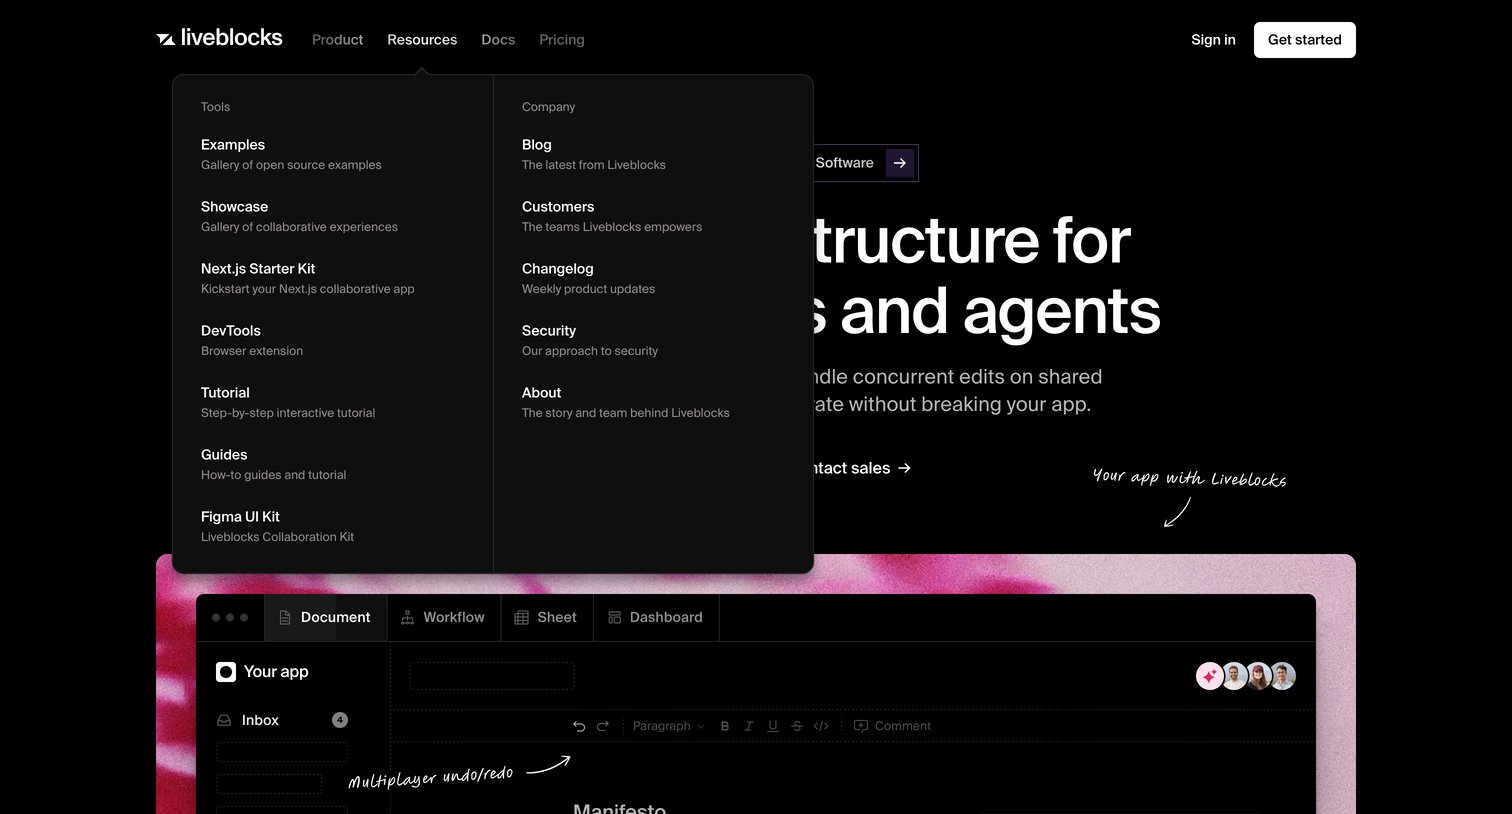Click the Liveblocks logo

tap(219, 38)
